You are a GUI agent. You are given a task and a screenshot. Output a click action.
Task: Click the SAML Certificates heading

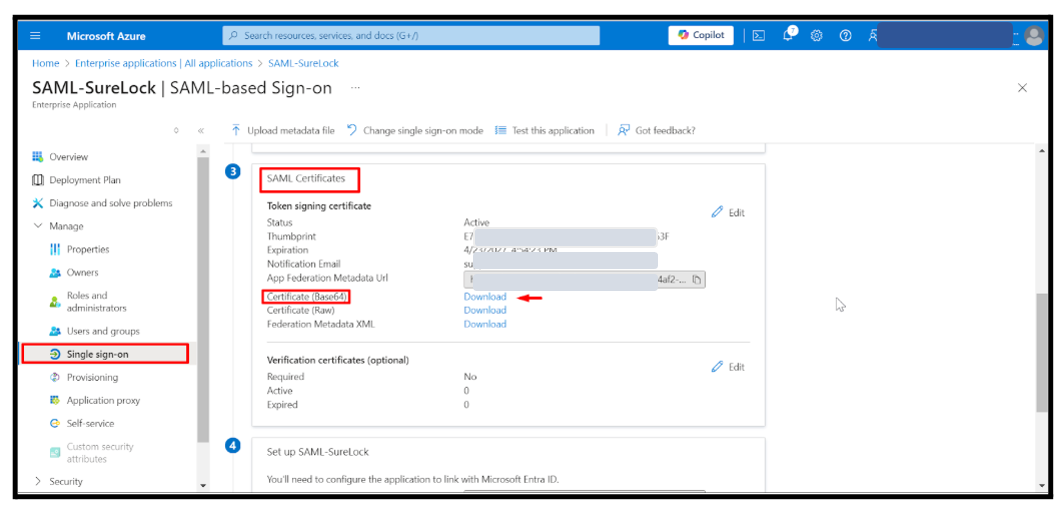coord(306,178)
